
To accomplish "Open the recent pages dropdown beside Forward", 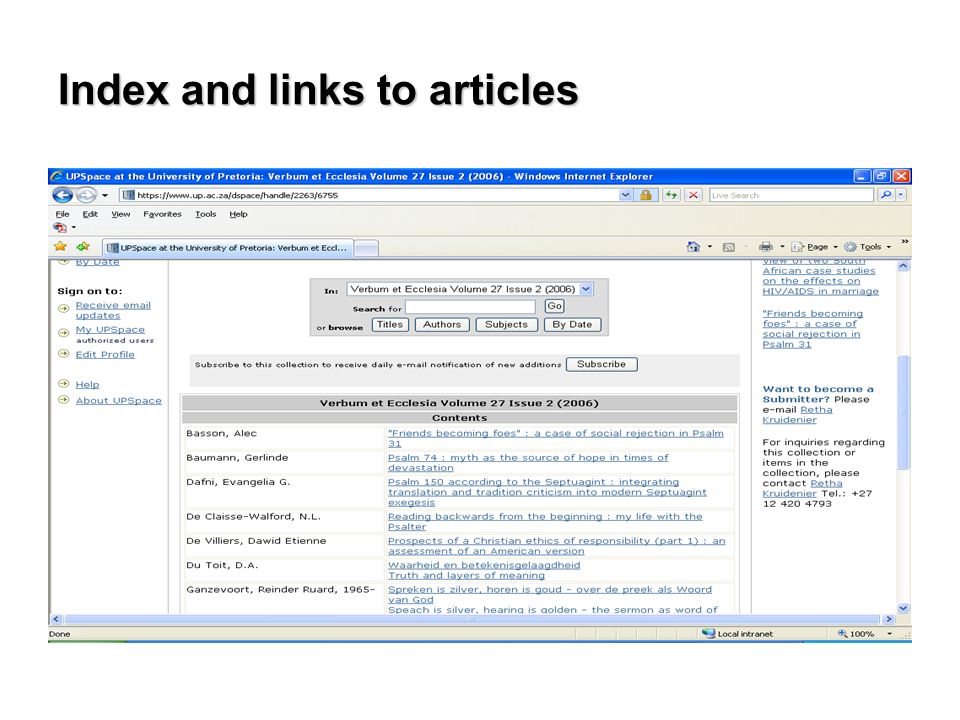I will coord(105,195).
